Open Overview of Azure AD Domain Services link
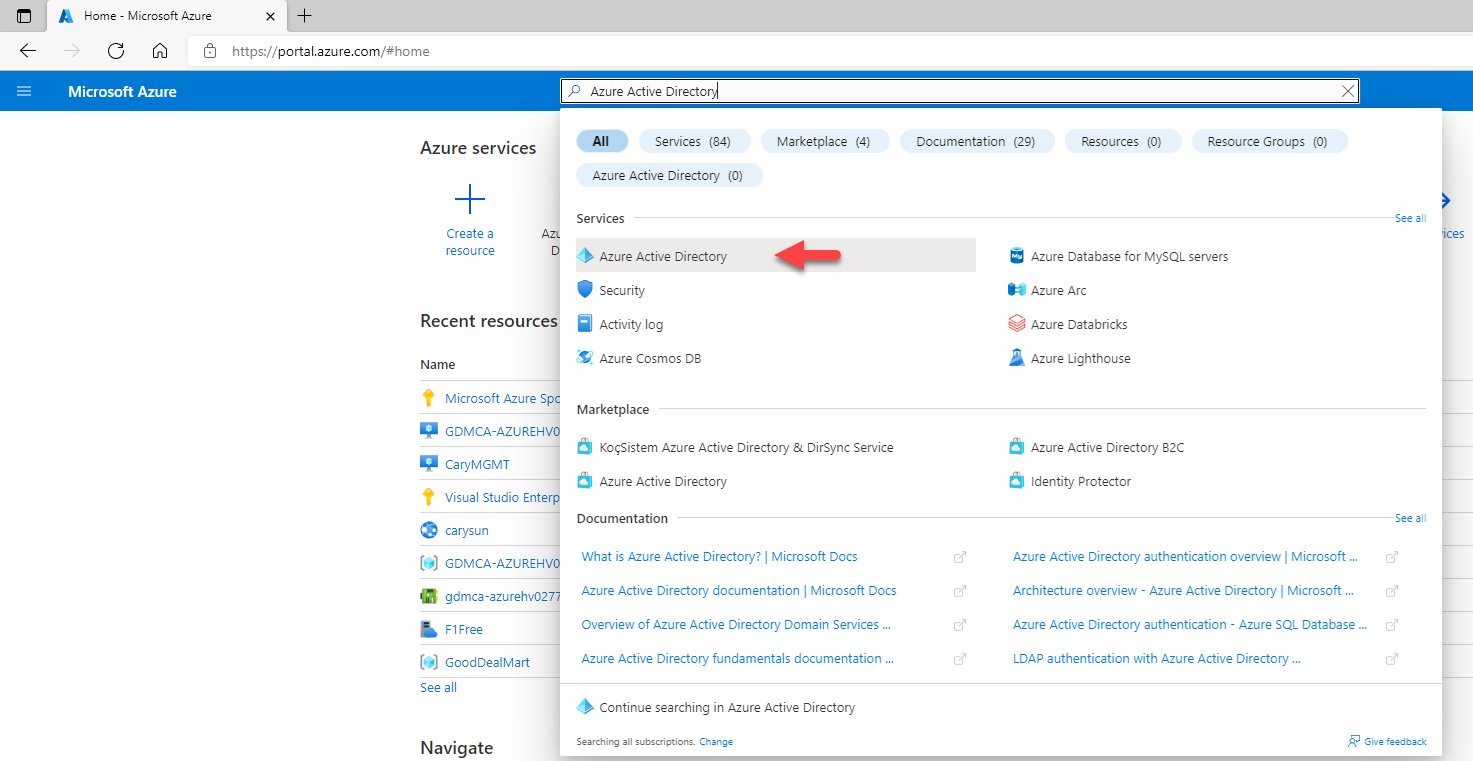The height and width of the screenshot is (761, 1473). (735, 624)
